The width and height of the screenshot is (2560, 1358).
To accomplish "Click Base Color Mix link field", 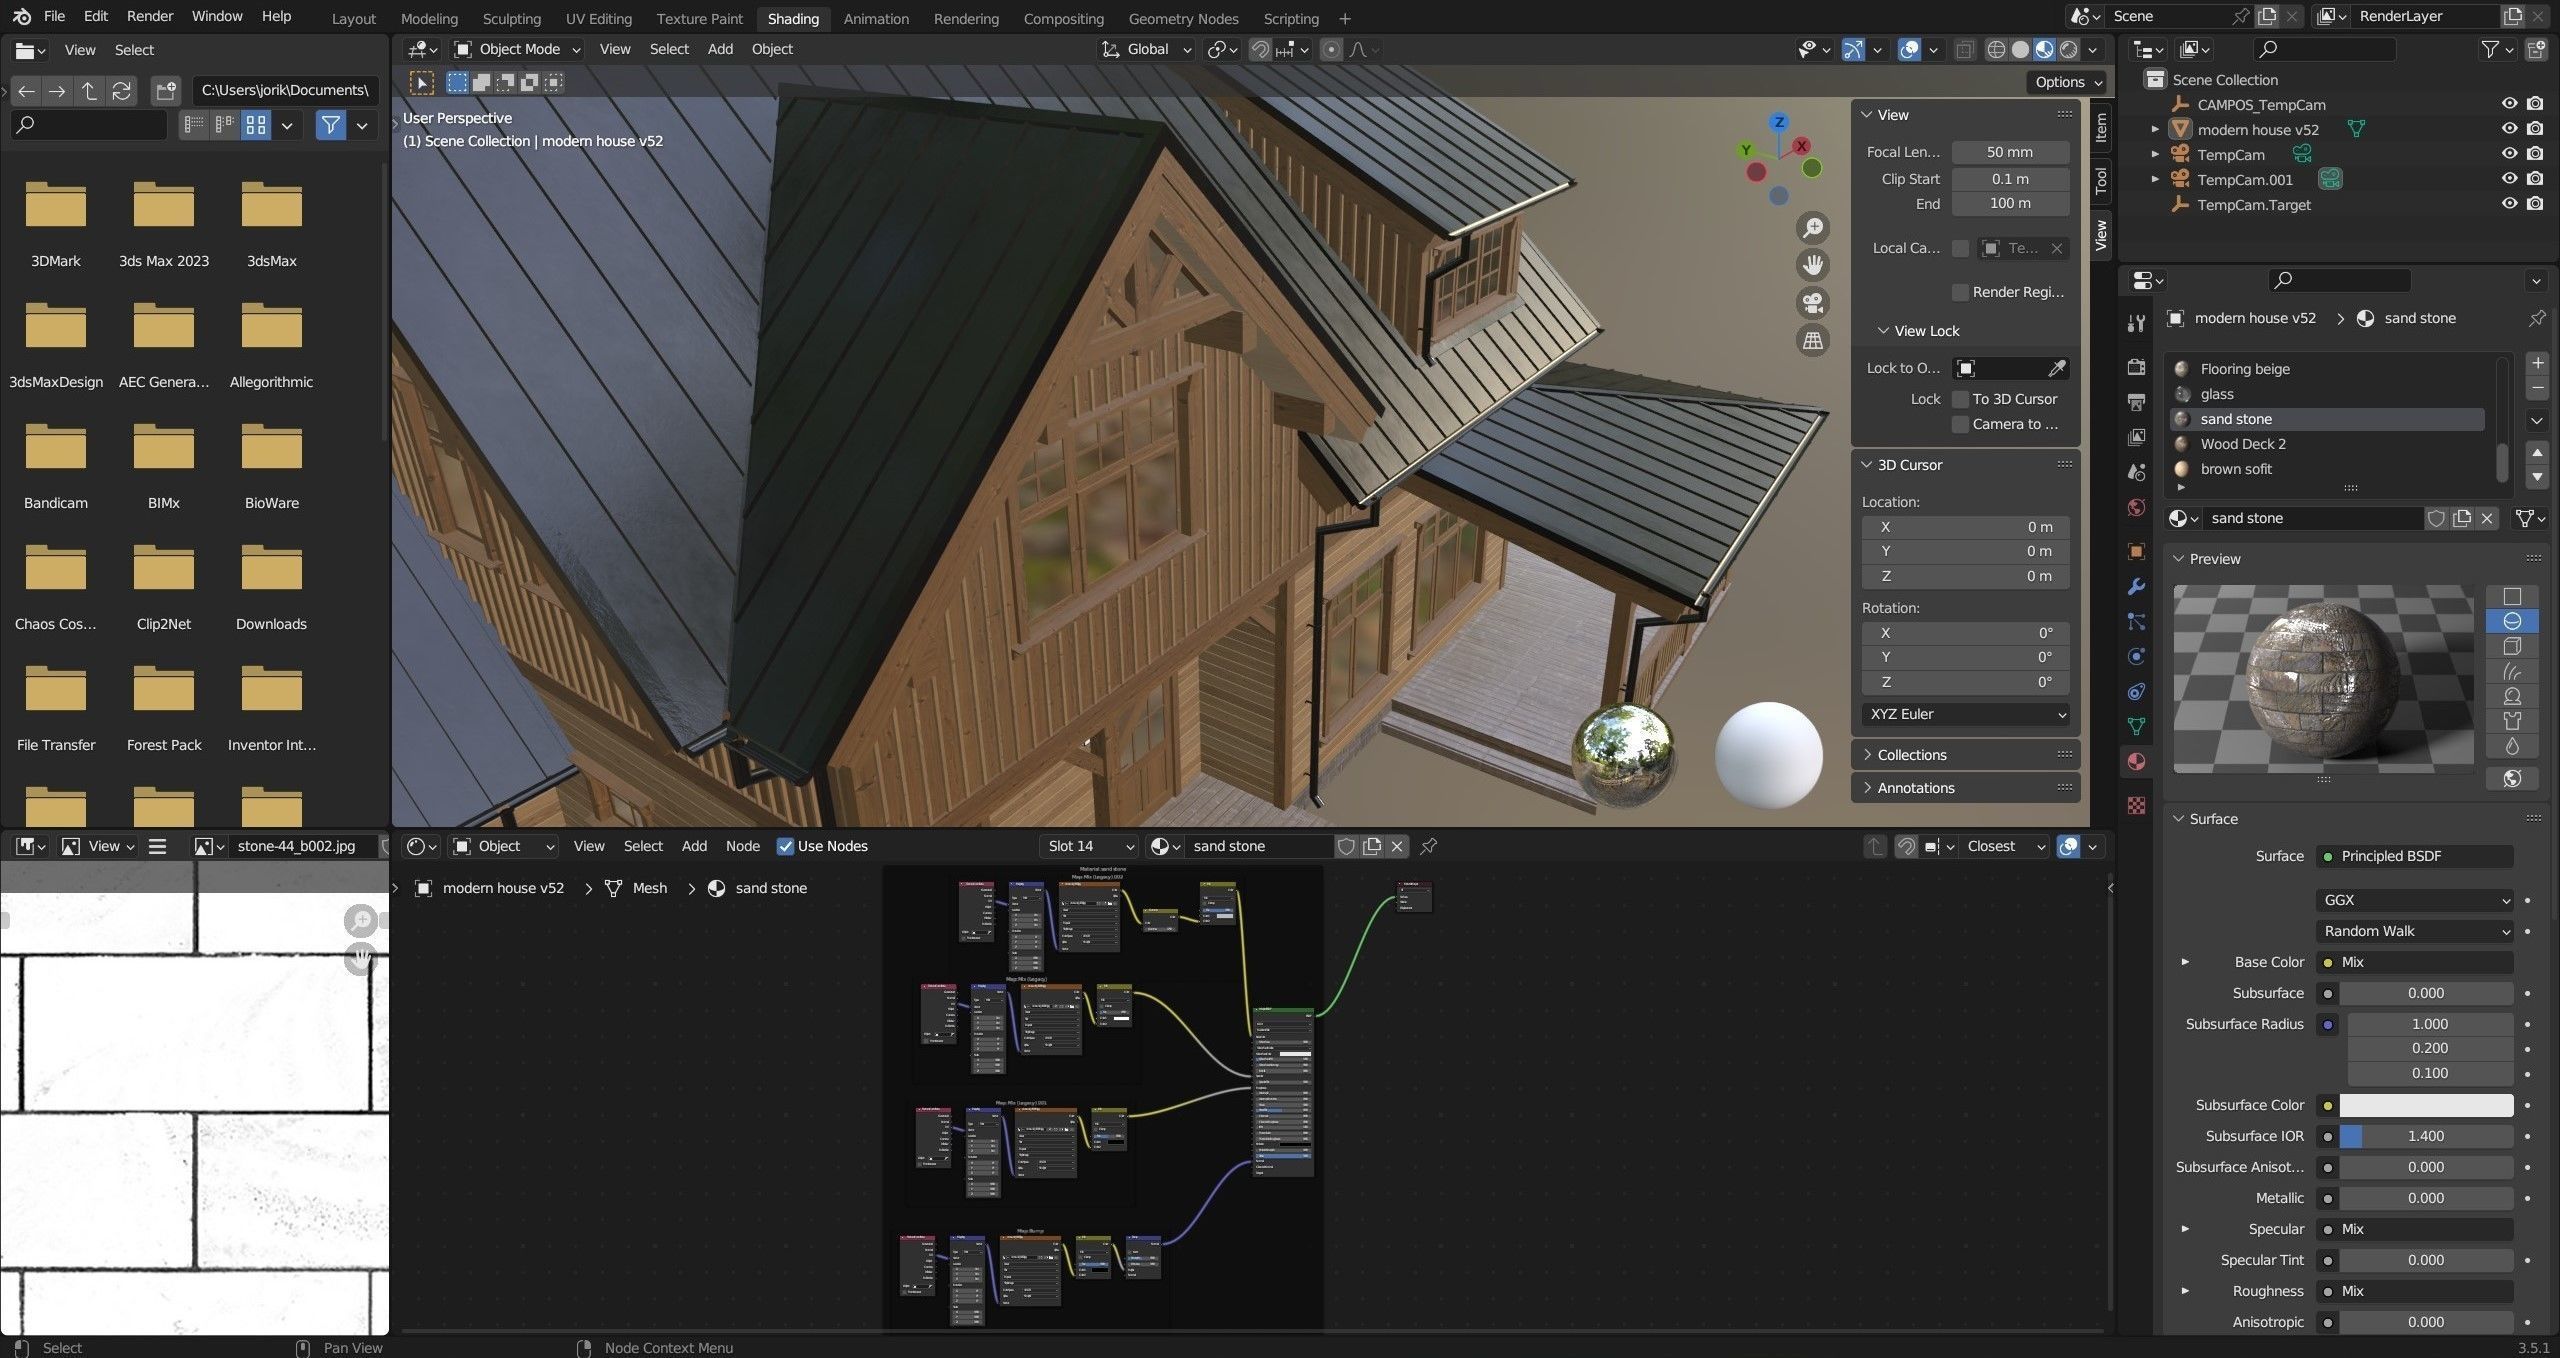I will 2414,962.
